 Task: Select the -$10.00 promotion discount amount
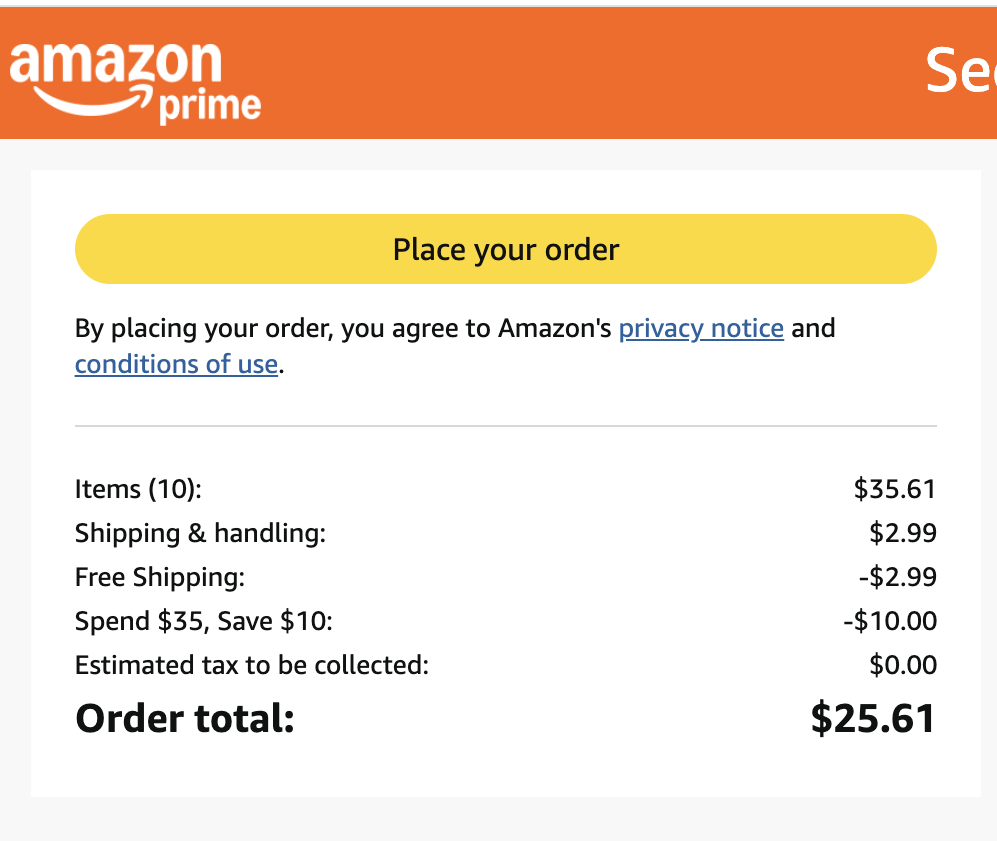click(x=890, y=621)
